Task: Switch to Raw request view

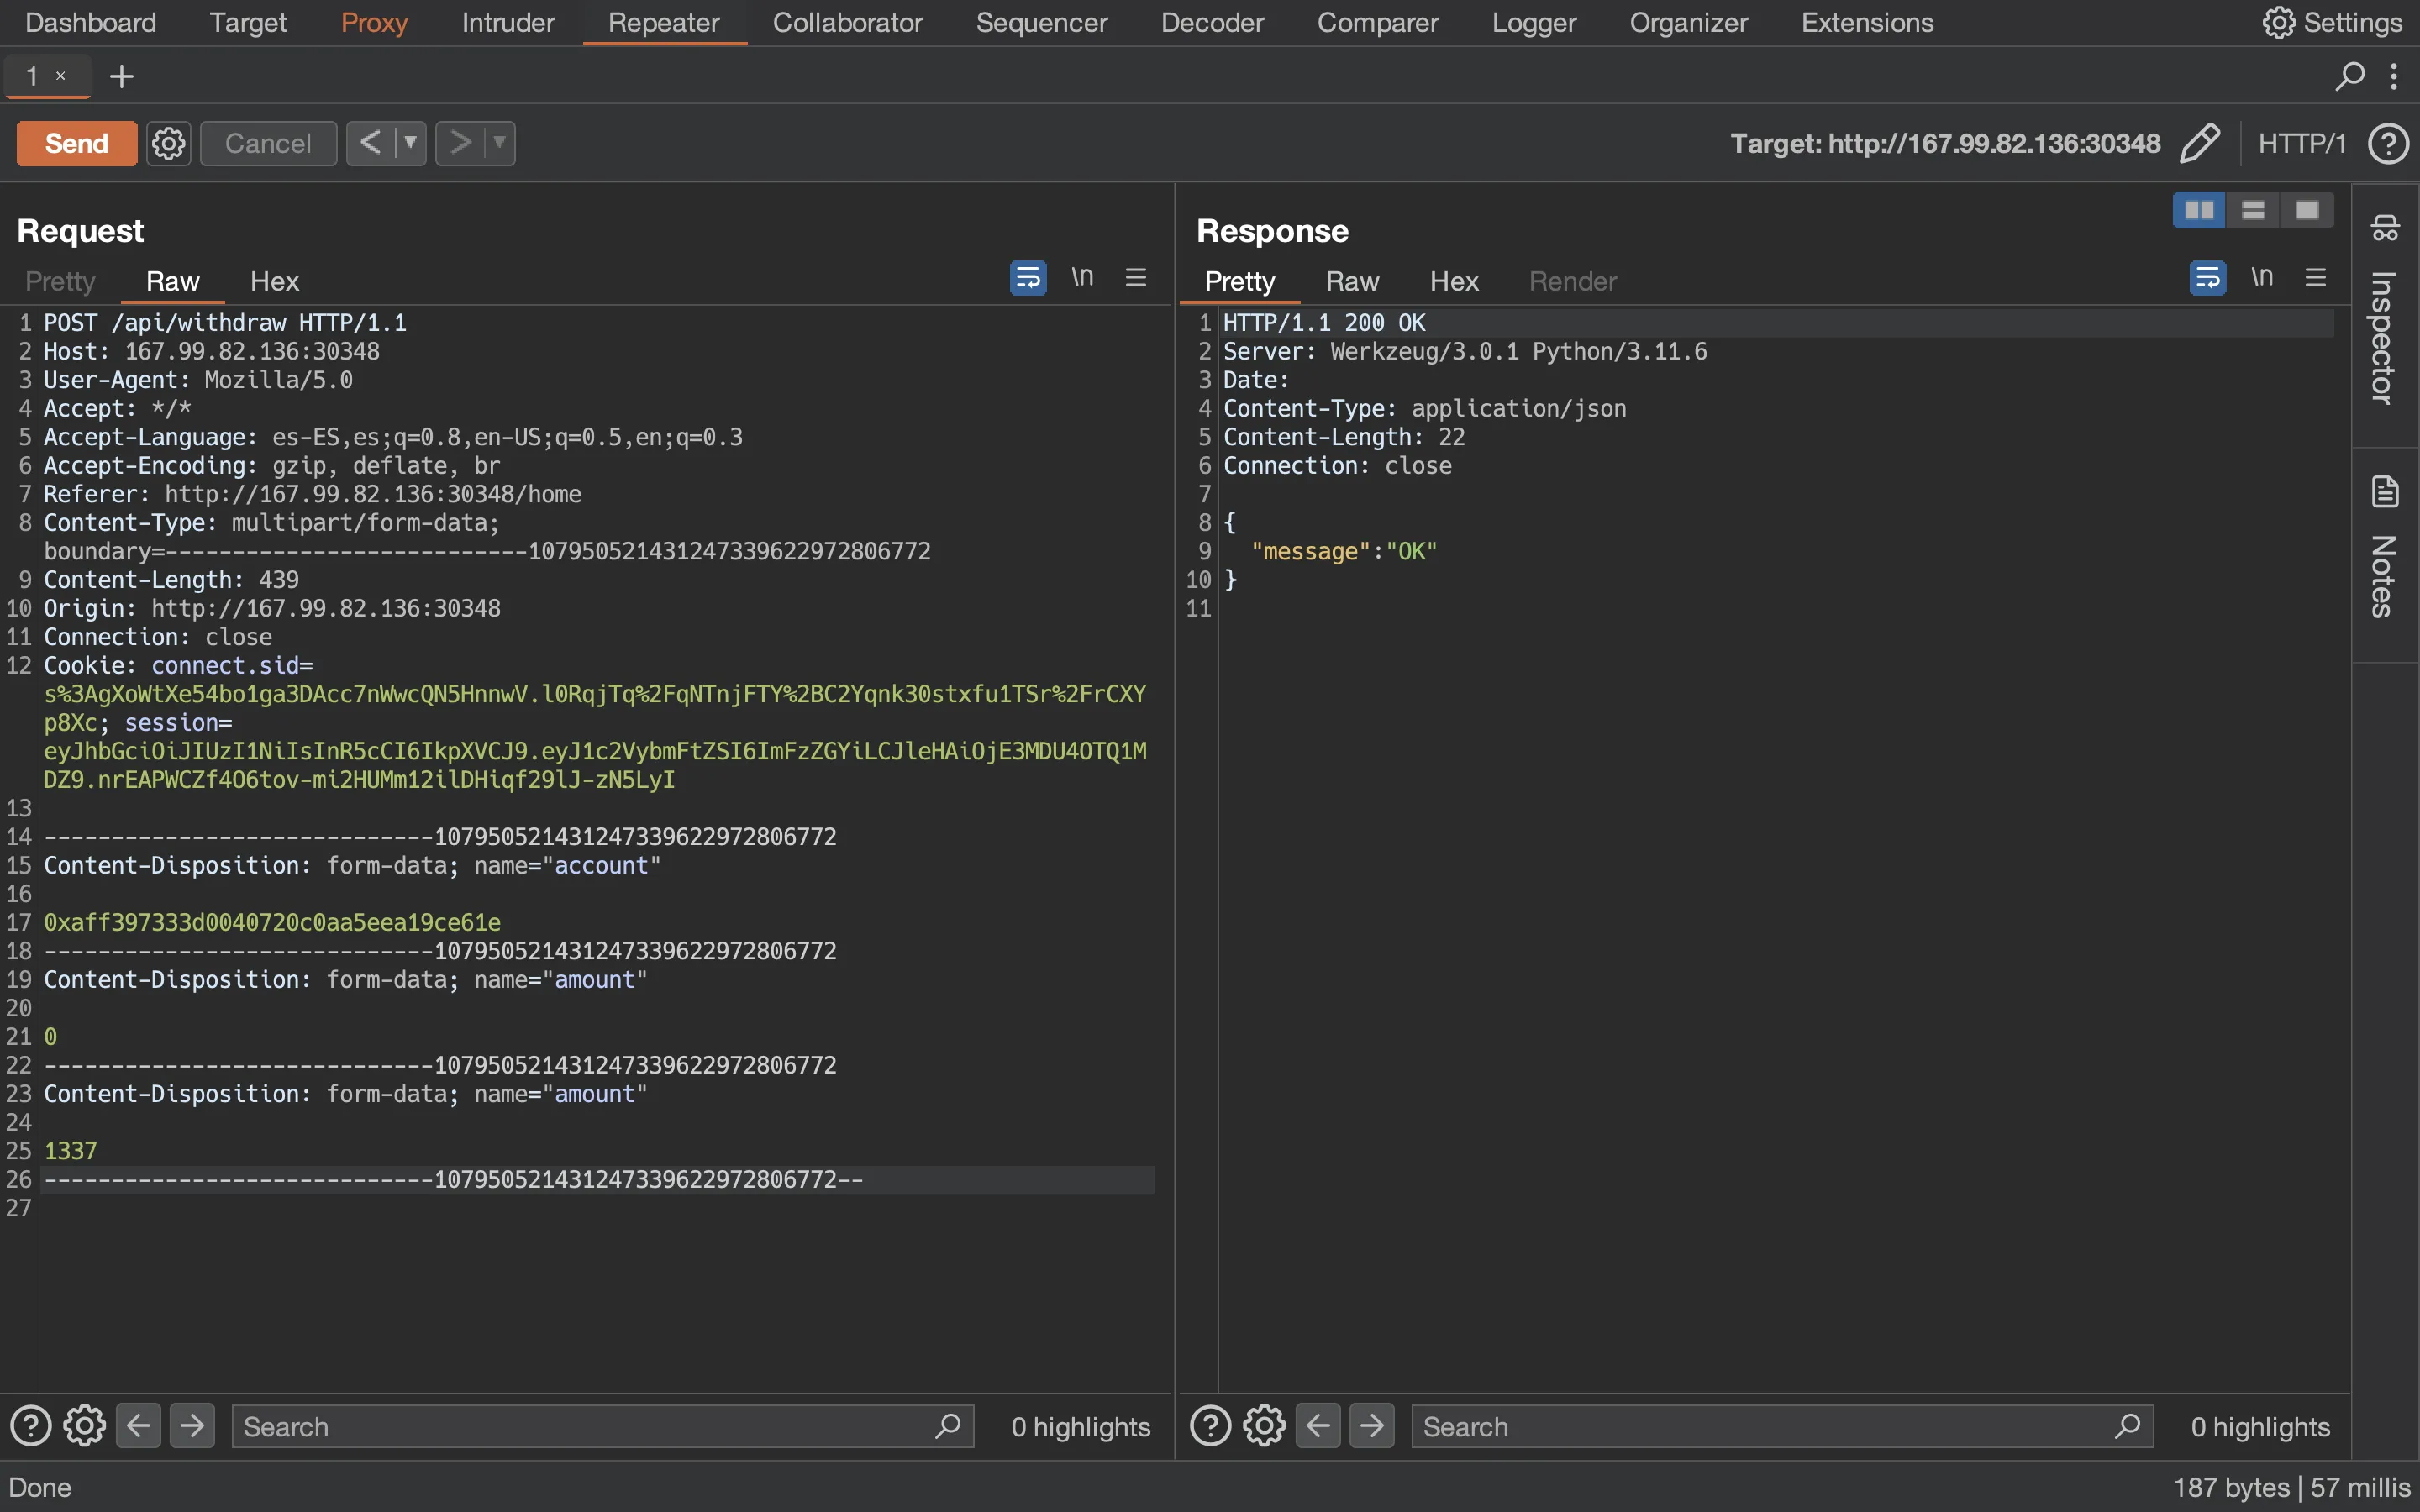Action: tap(171, 279)
